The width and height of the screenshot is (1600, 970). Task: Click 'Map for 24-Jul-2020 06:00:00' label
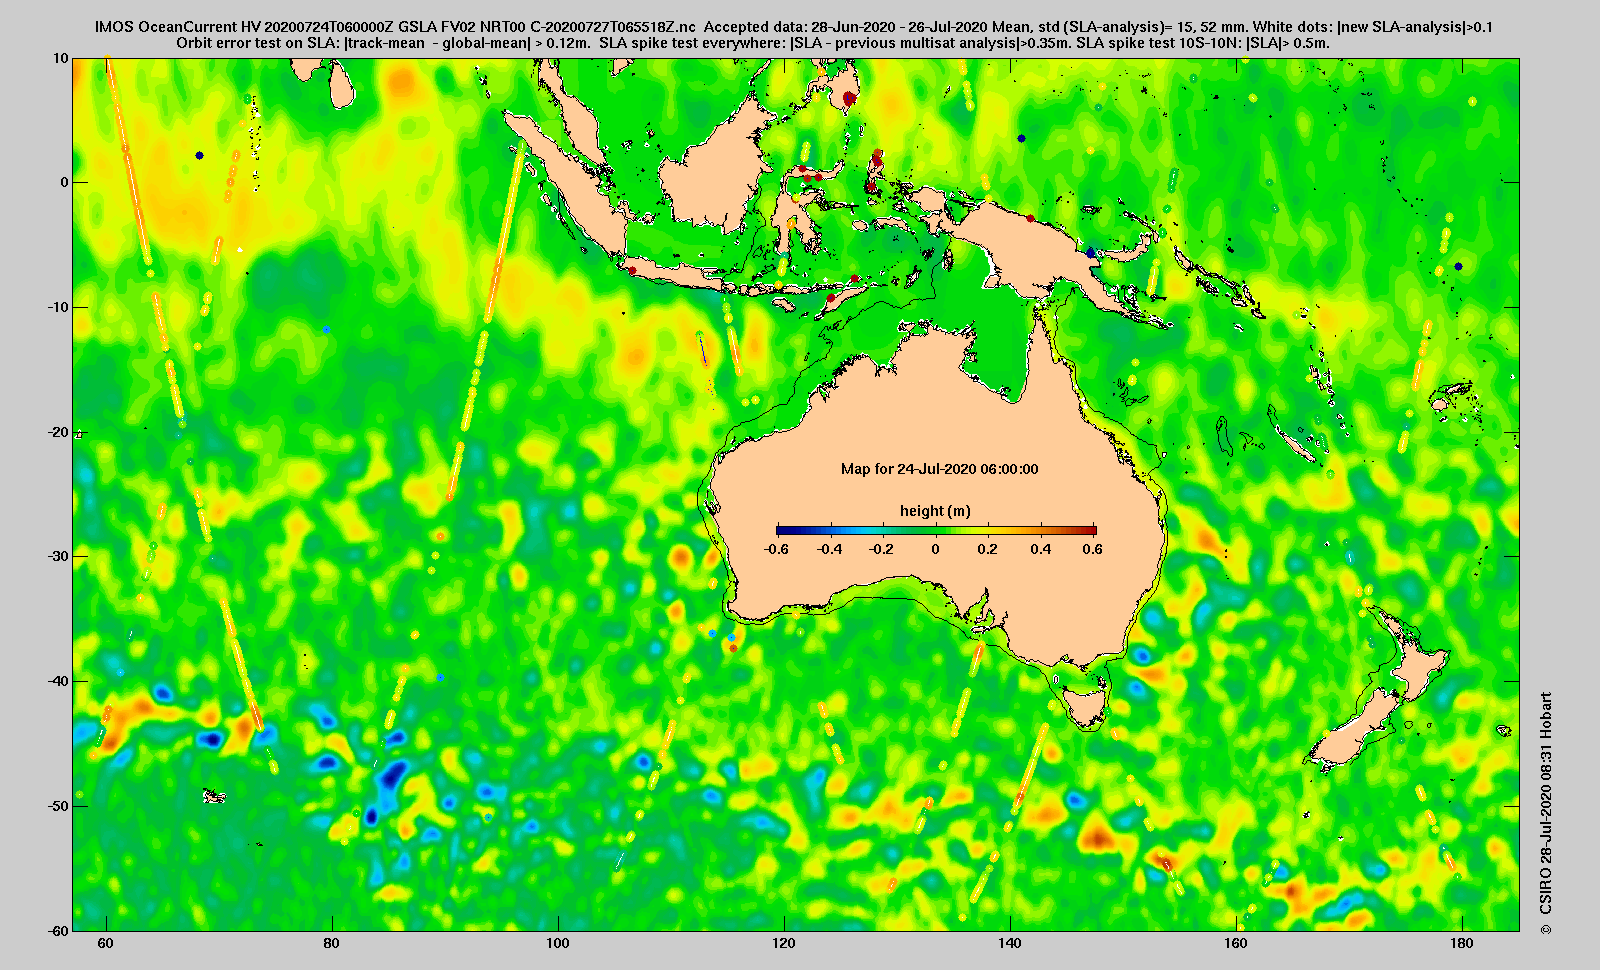pyautogui.click(x=939, y=469)
